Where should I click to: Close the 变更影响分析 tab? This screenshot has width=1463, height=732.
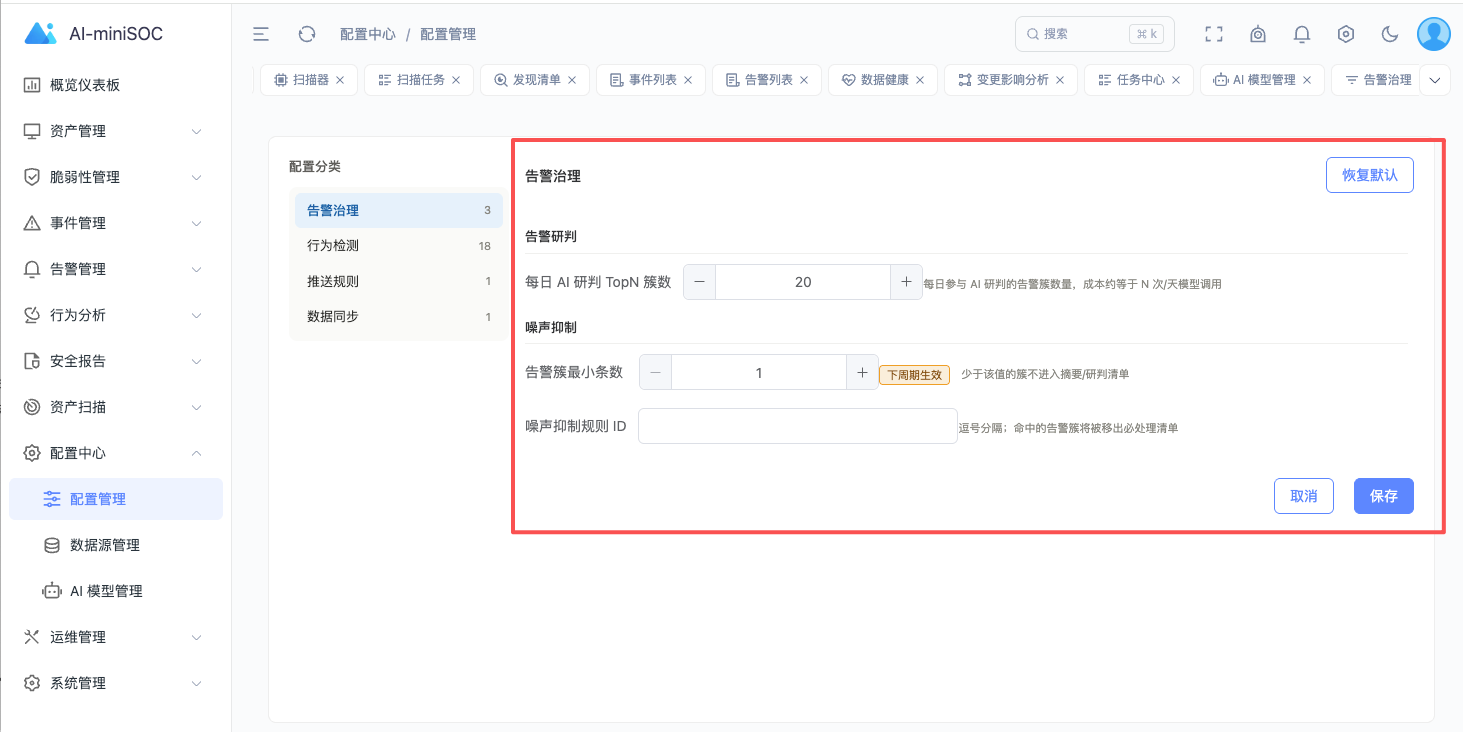point(1060,80)
